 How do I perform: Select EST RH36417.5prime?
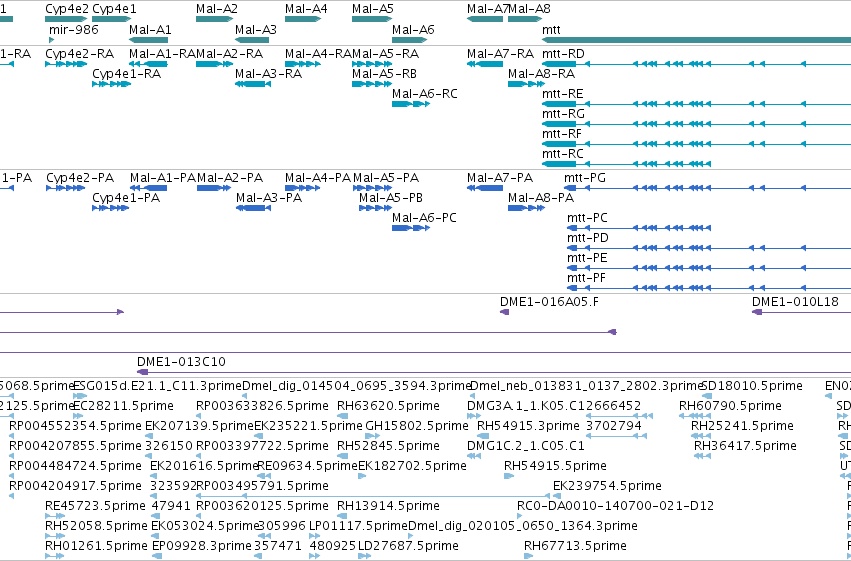[702, 456]
